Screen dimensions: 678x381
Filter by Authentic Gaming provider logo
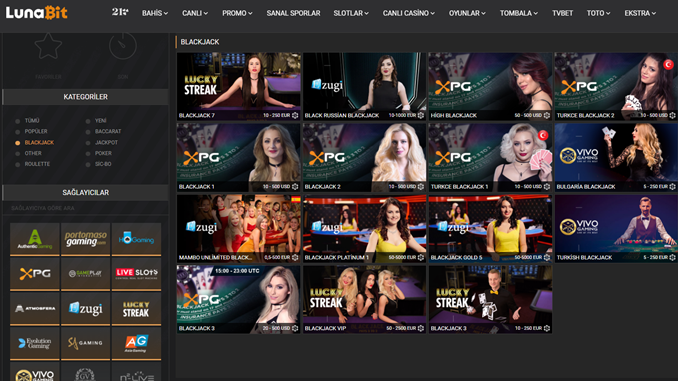pyautogui.click(x=35, y=239)
